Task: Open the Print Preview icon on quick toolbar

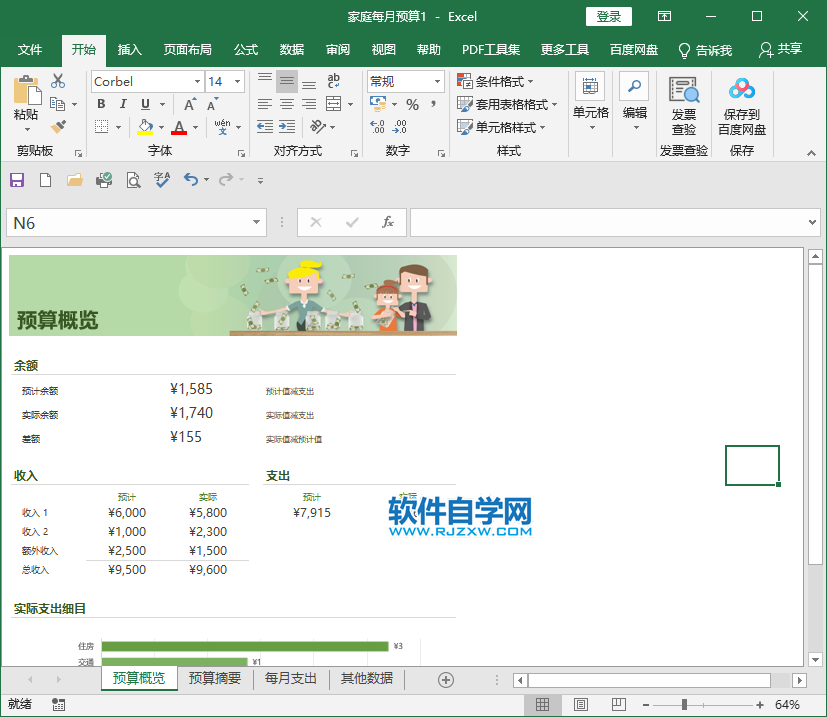Action: pos(131,179)
